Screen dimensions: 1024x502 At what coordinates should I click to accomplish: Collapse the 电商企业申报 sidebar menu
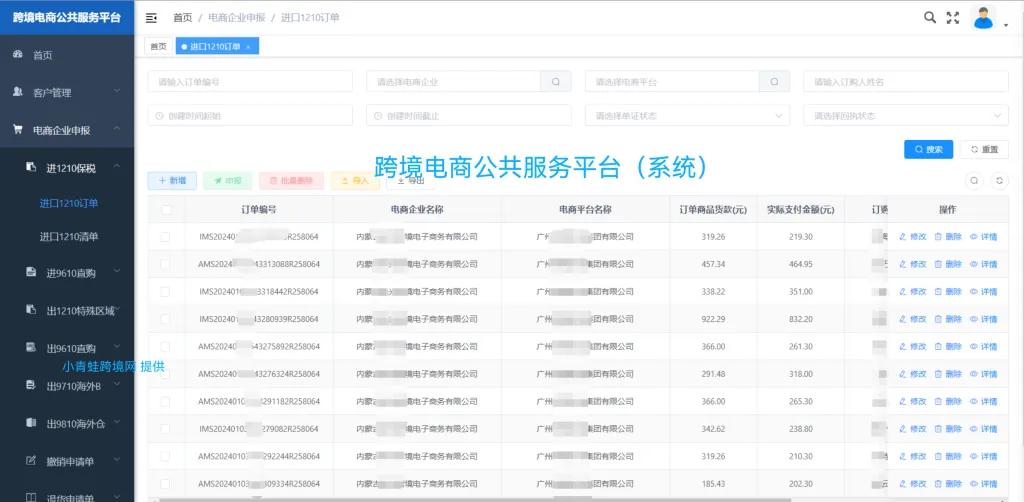67,130
